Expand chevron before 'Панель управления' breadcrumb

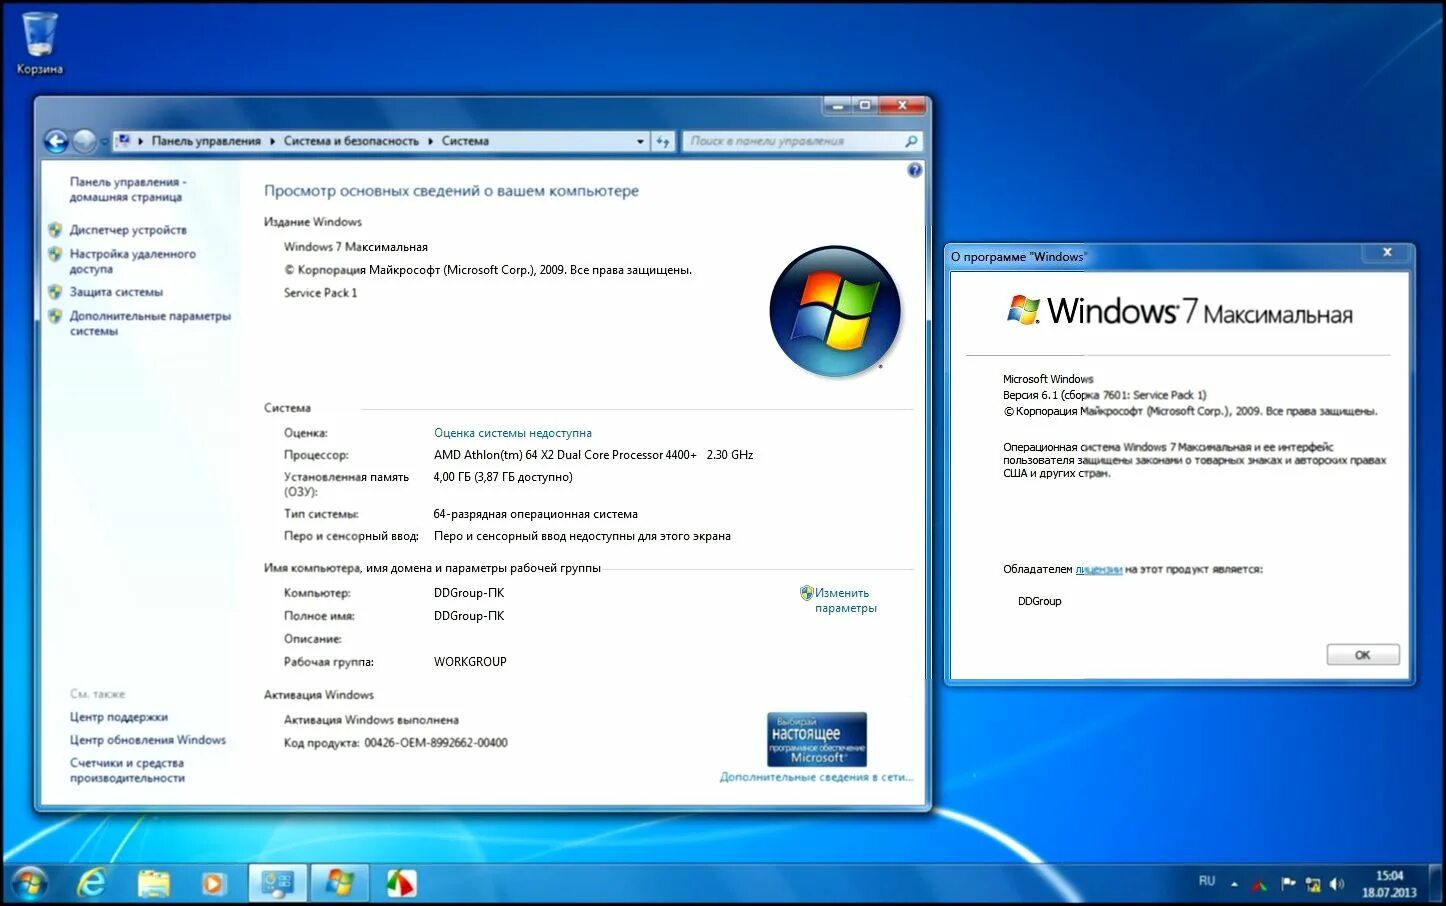click(x=141, y=141)
